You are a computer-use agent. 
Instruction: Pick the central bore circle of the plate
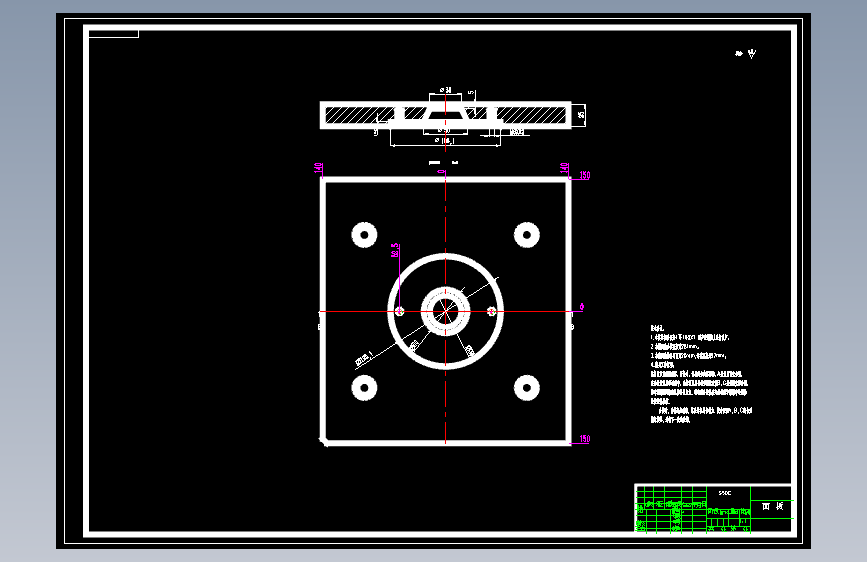pyautogui.click(x=446, y=311)
